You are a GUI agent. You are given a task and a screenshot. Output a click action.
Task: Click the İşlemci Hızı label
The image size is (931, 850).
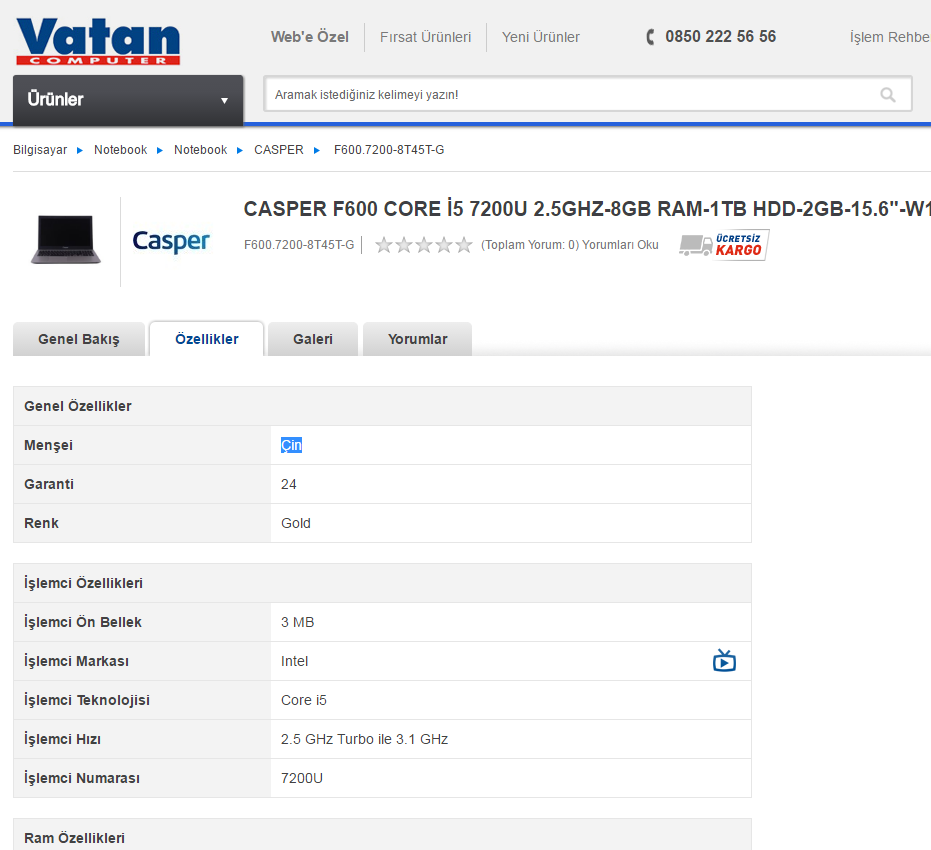click(x=62, y=739)
